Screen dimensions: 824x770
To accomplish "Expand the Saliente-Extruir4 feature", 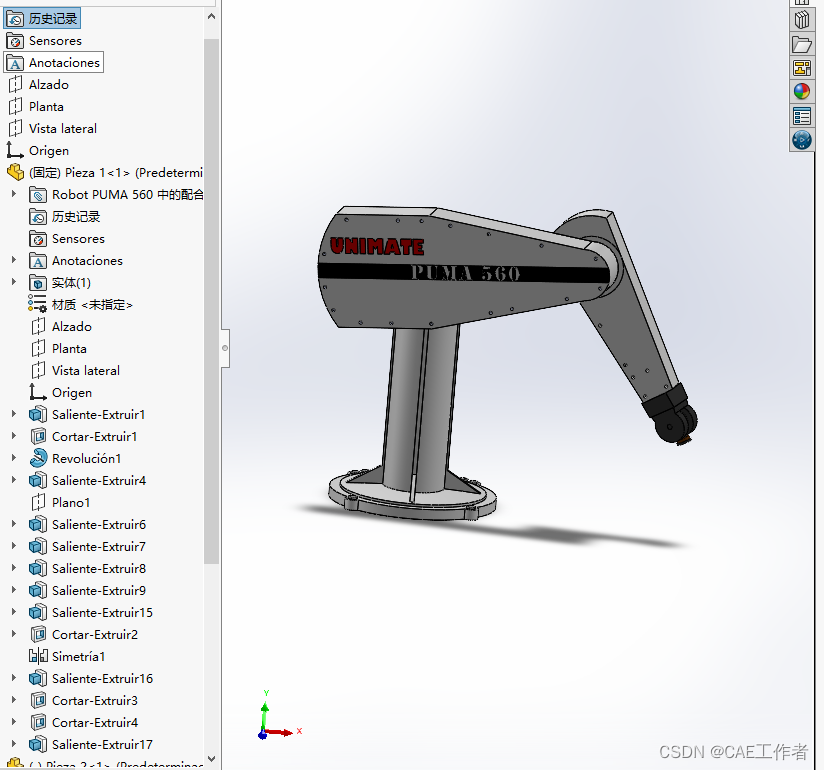I will (14, 480).
